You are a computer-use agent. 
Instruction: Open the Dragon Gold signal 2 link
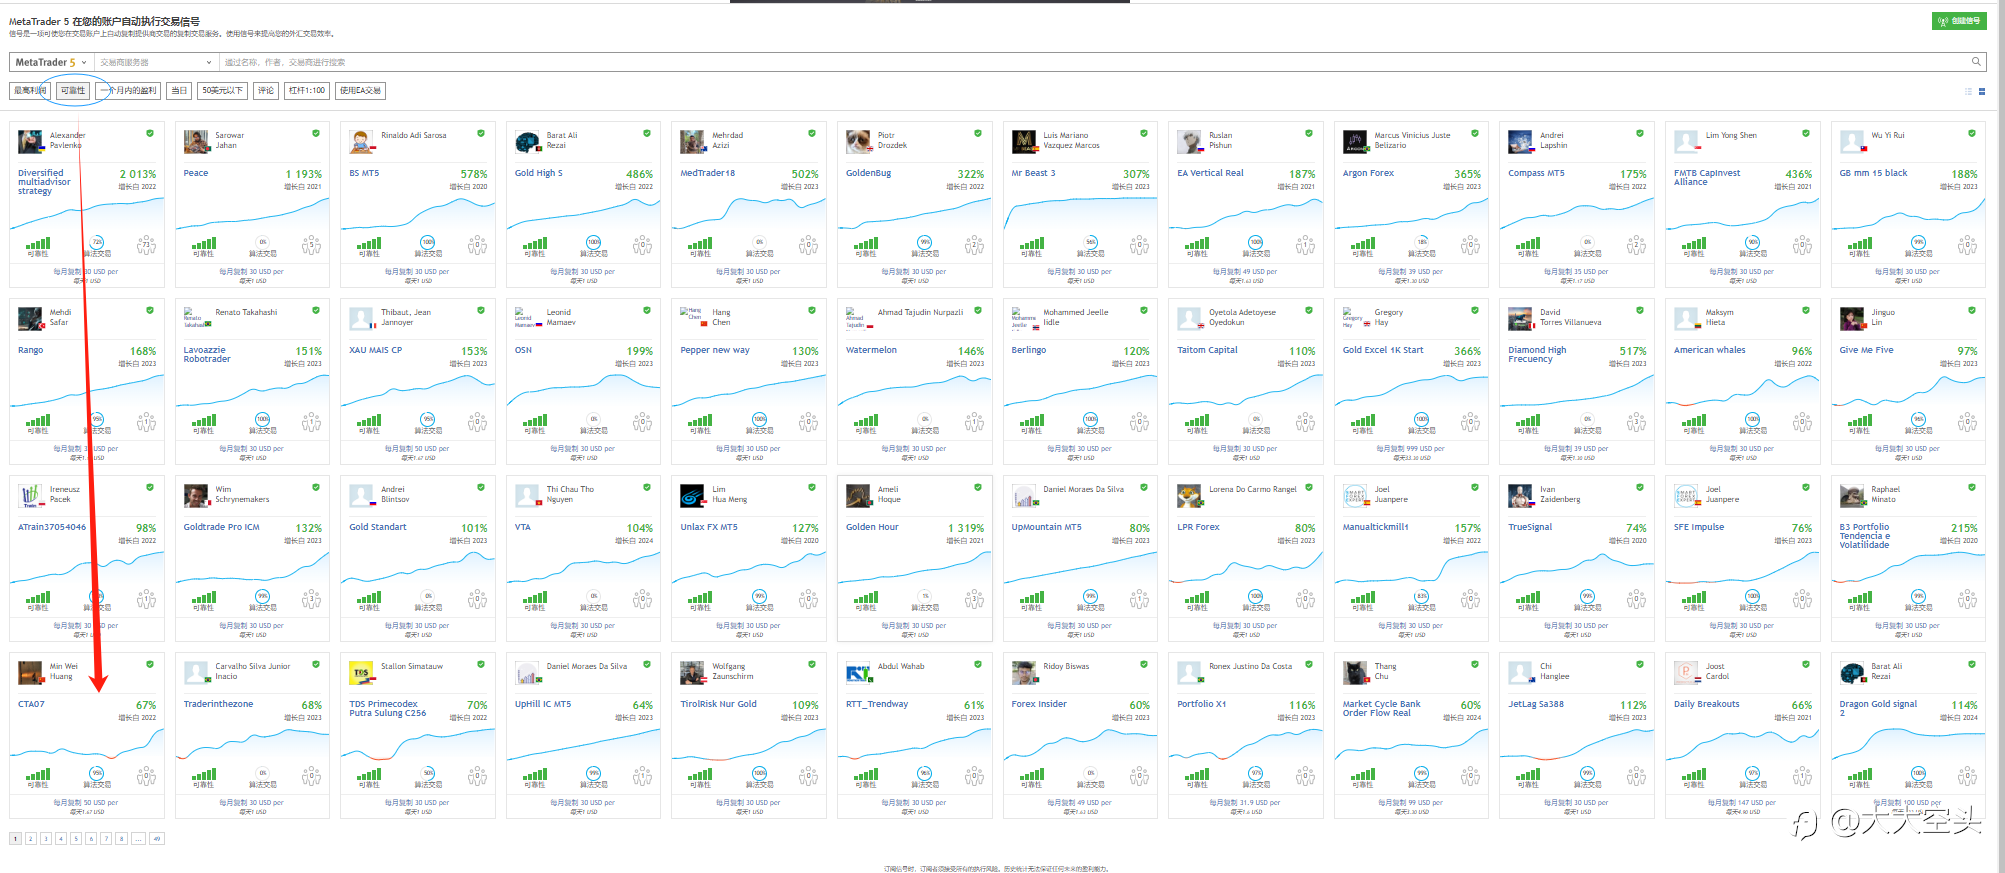(1878, 708)
